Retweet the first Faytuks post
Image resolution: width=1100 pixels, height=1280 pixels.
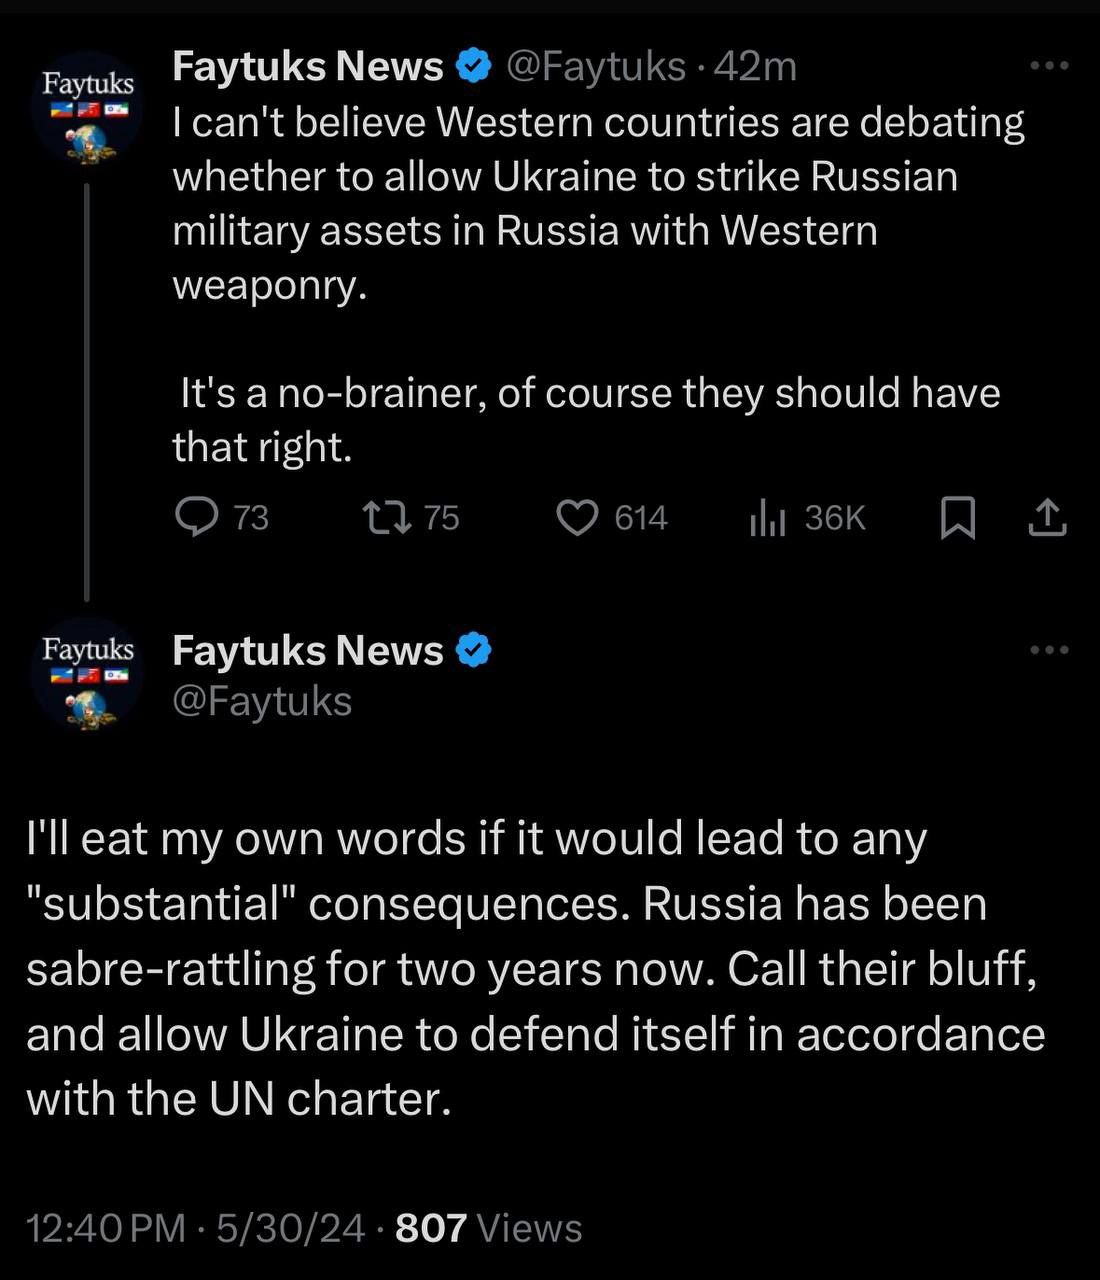pos(386,517)
